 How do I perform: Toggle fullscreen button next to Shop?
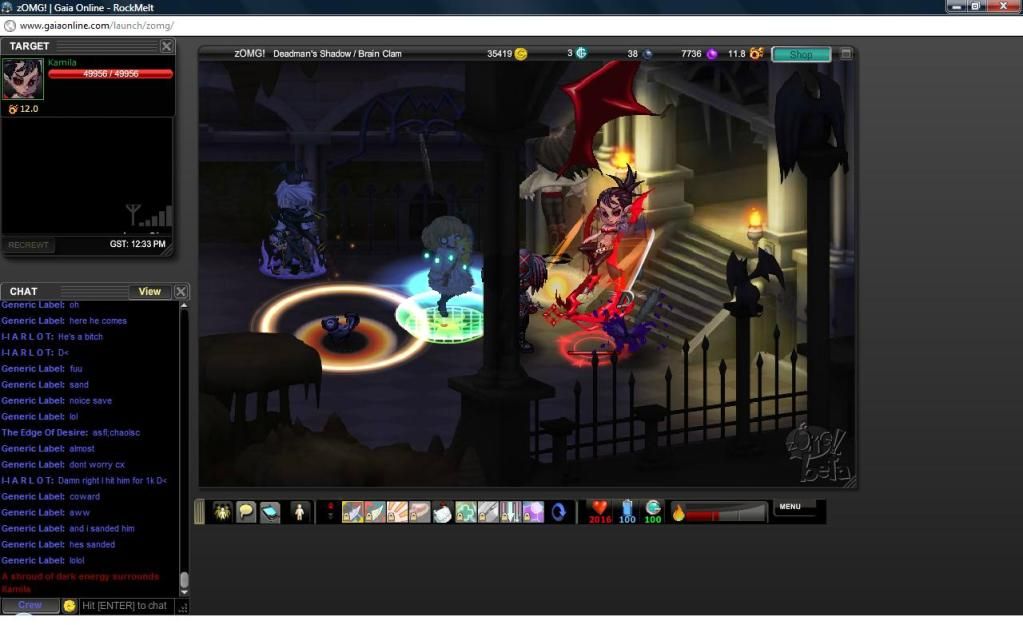[x=846, y=54]
